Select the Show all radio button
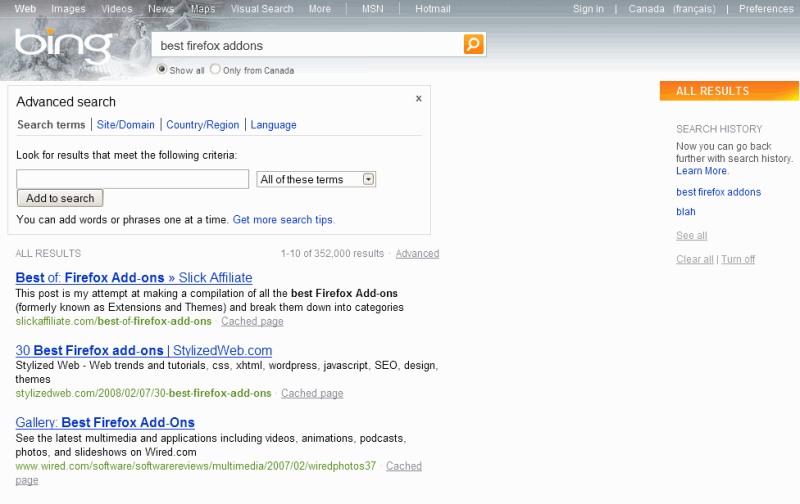800x504 pixels. 162,69
